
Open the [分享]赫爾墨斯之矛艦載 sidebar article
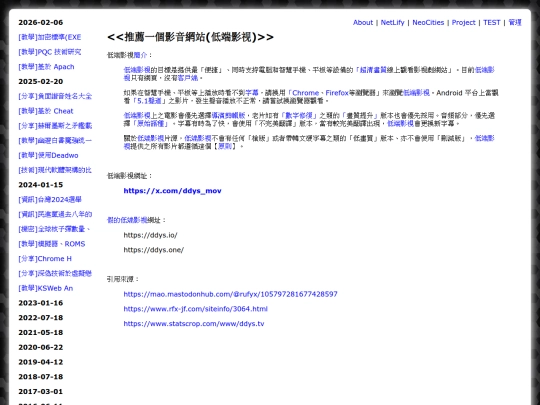55,126
